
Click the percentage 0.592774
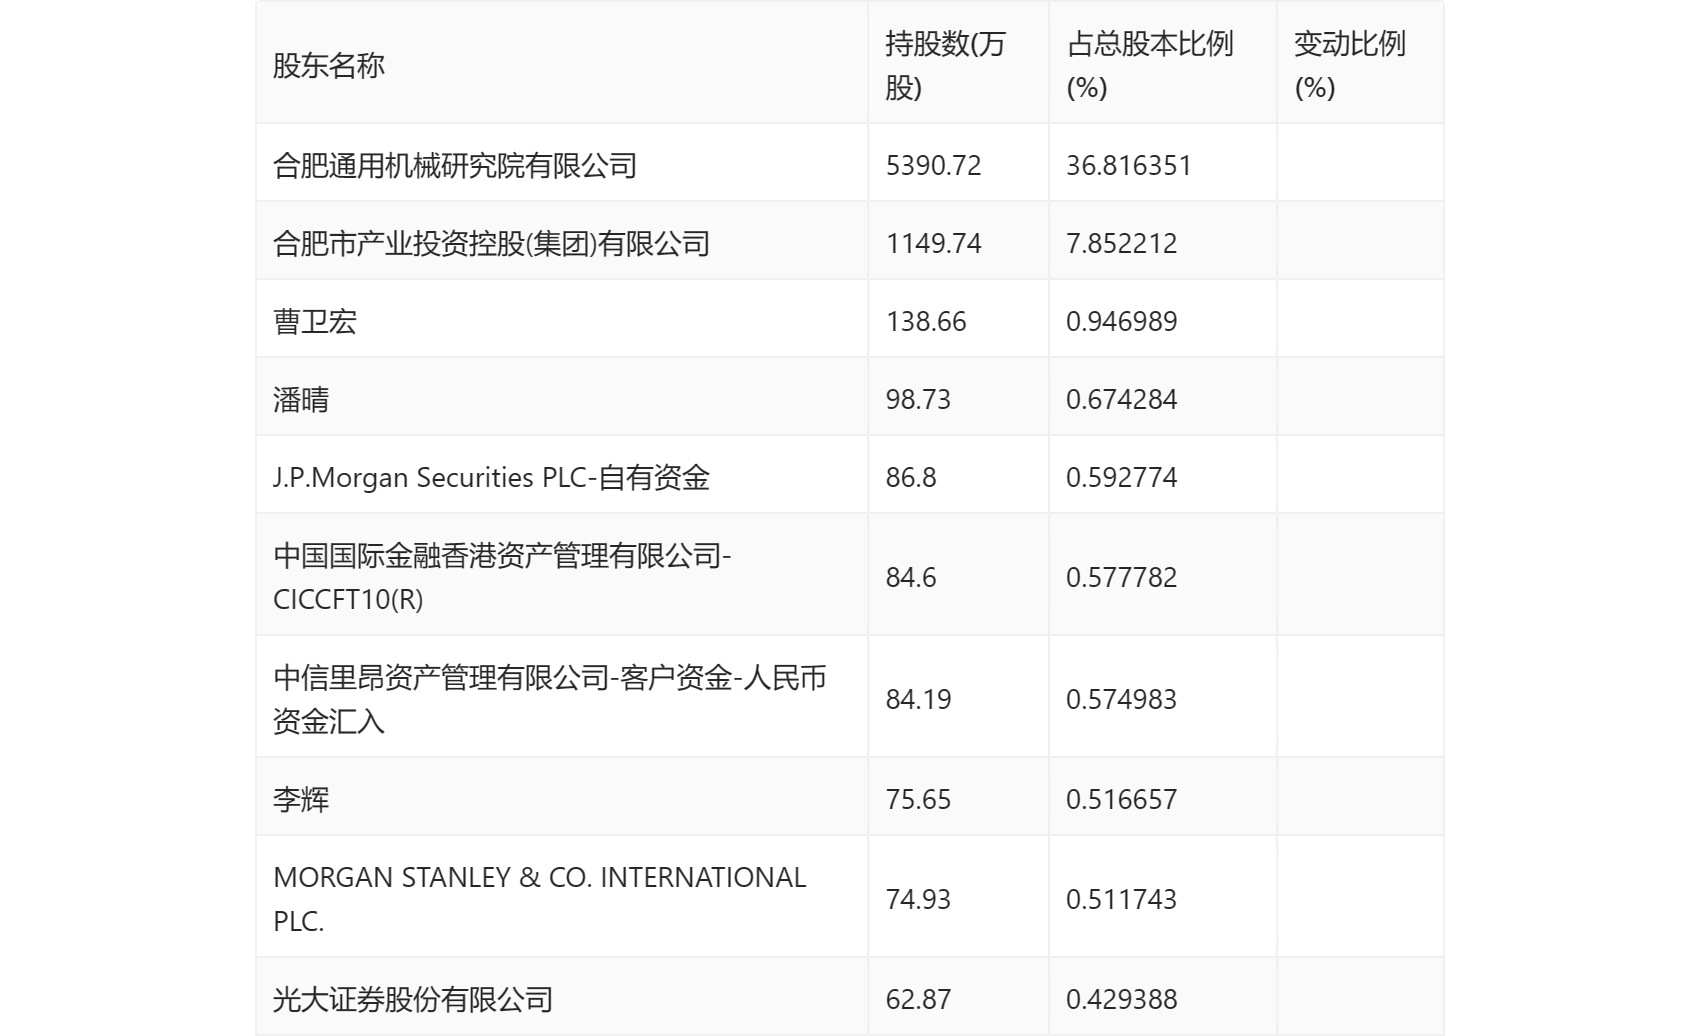(1122, 477)
